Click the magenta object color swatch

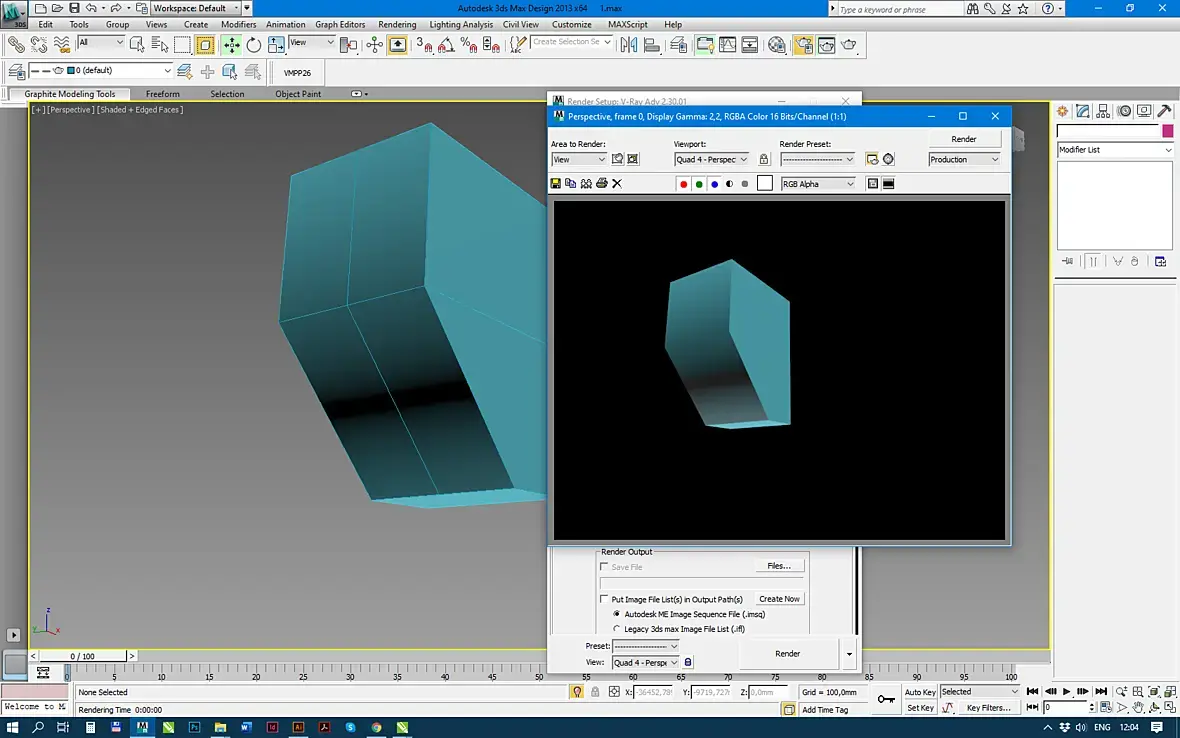pyautogui.click(x=1167, y=131)
